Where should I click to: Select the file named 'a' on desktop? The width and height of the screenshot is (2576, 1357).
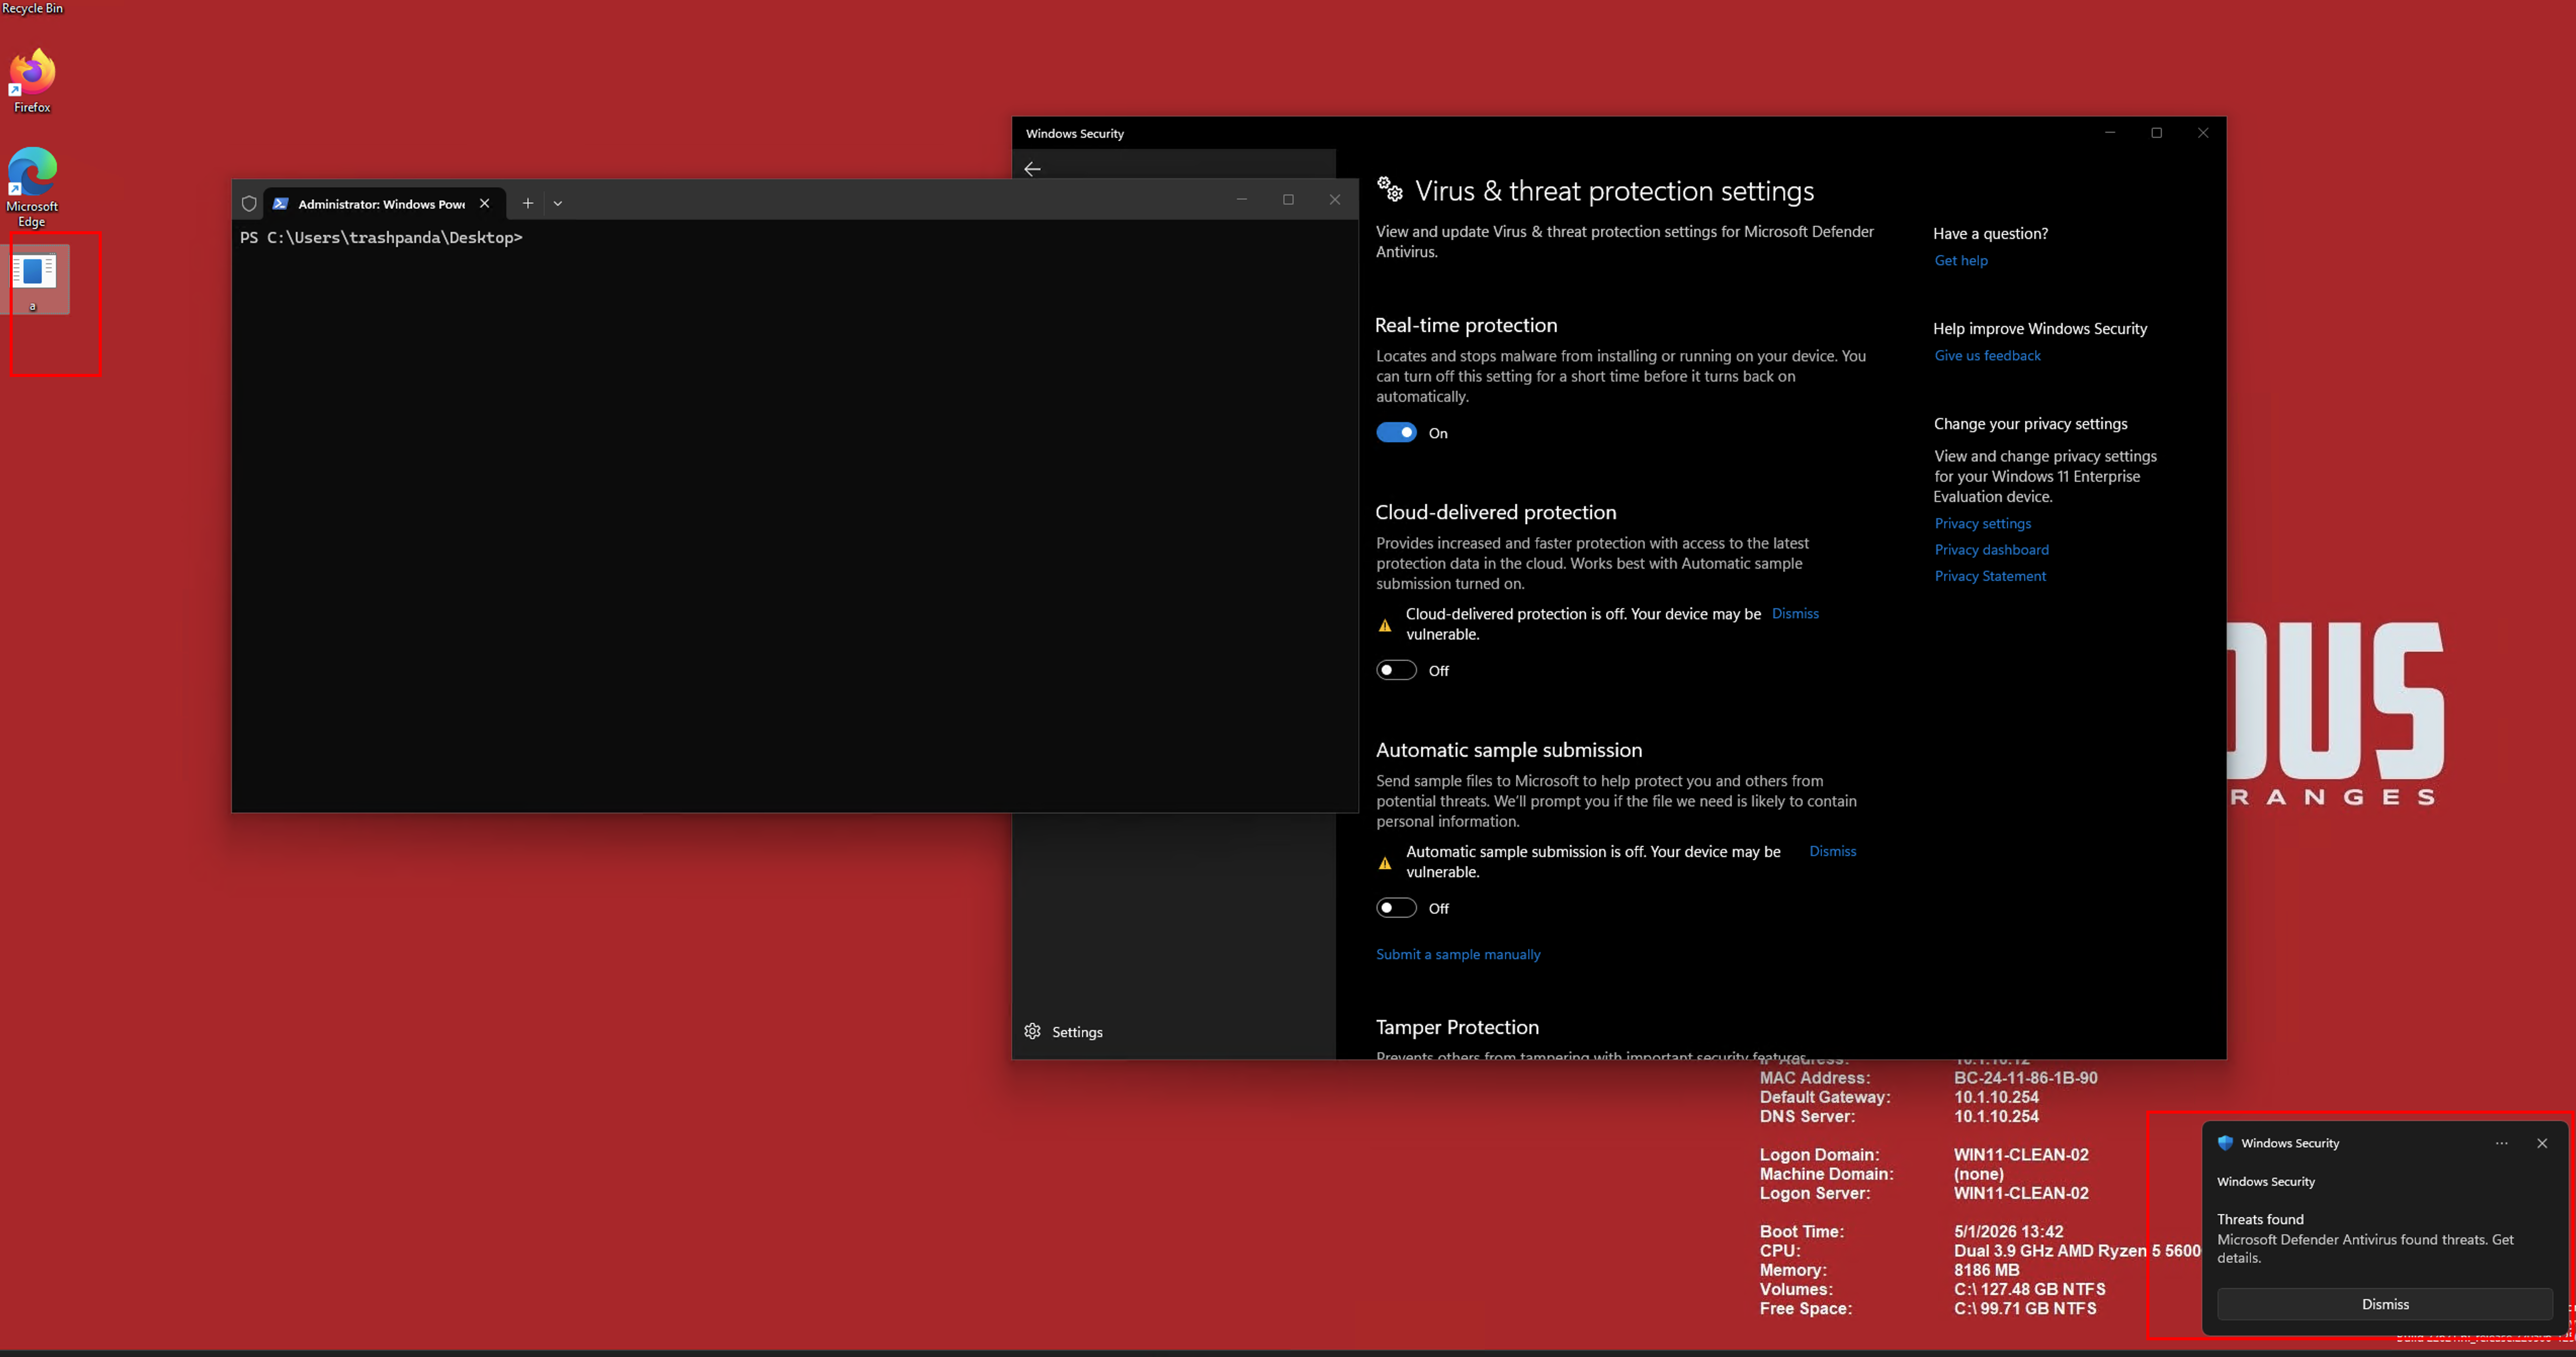33,280
